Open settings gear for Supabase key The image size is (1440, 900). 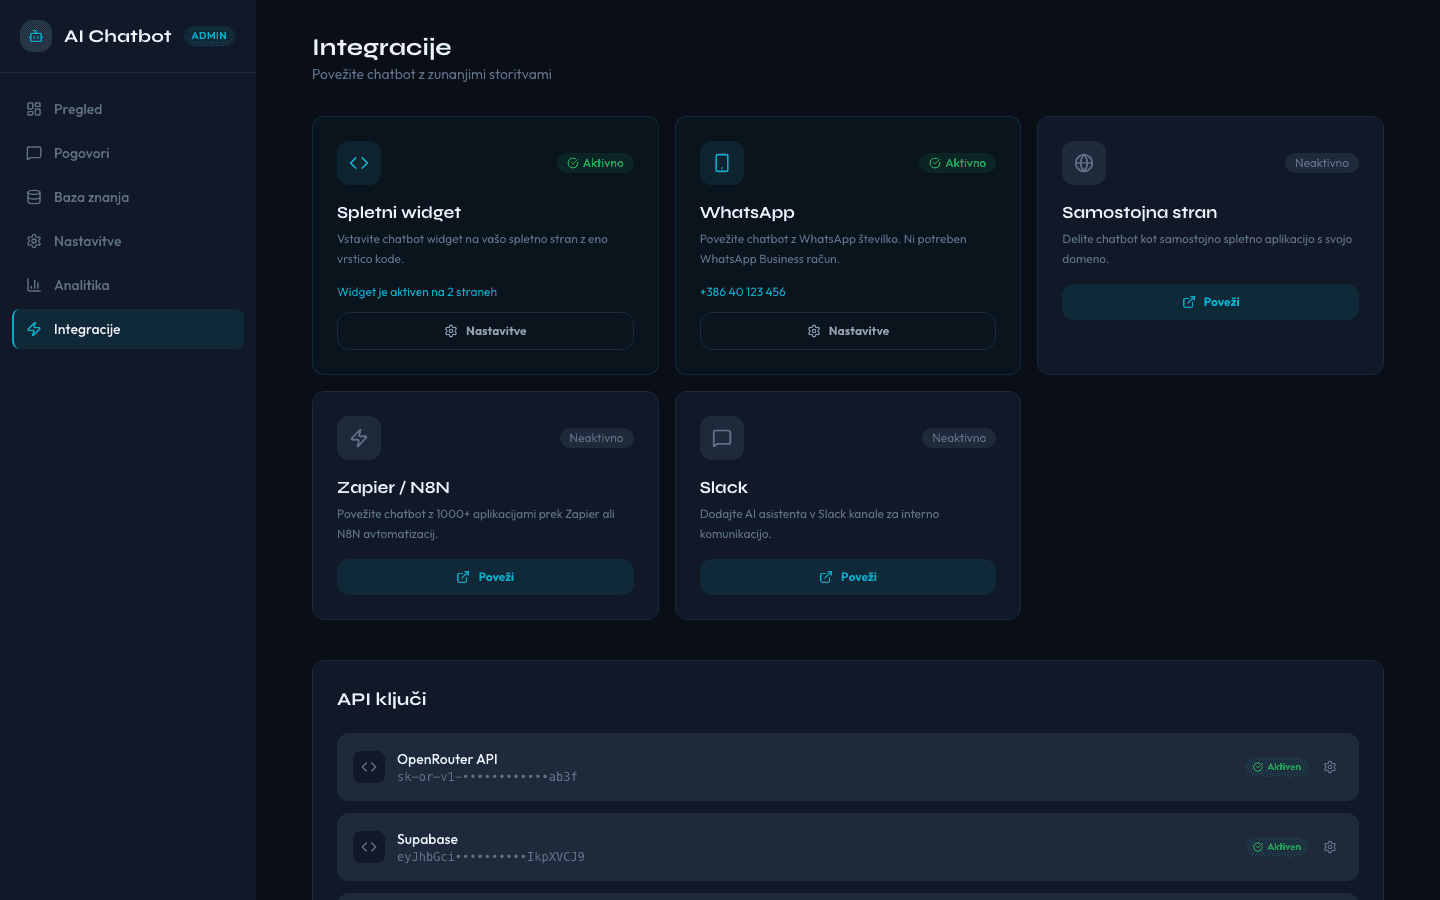click(1330, 847)
